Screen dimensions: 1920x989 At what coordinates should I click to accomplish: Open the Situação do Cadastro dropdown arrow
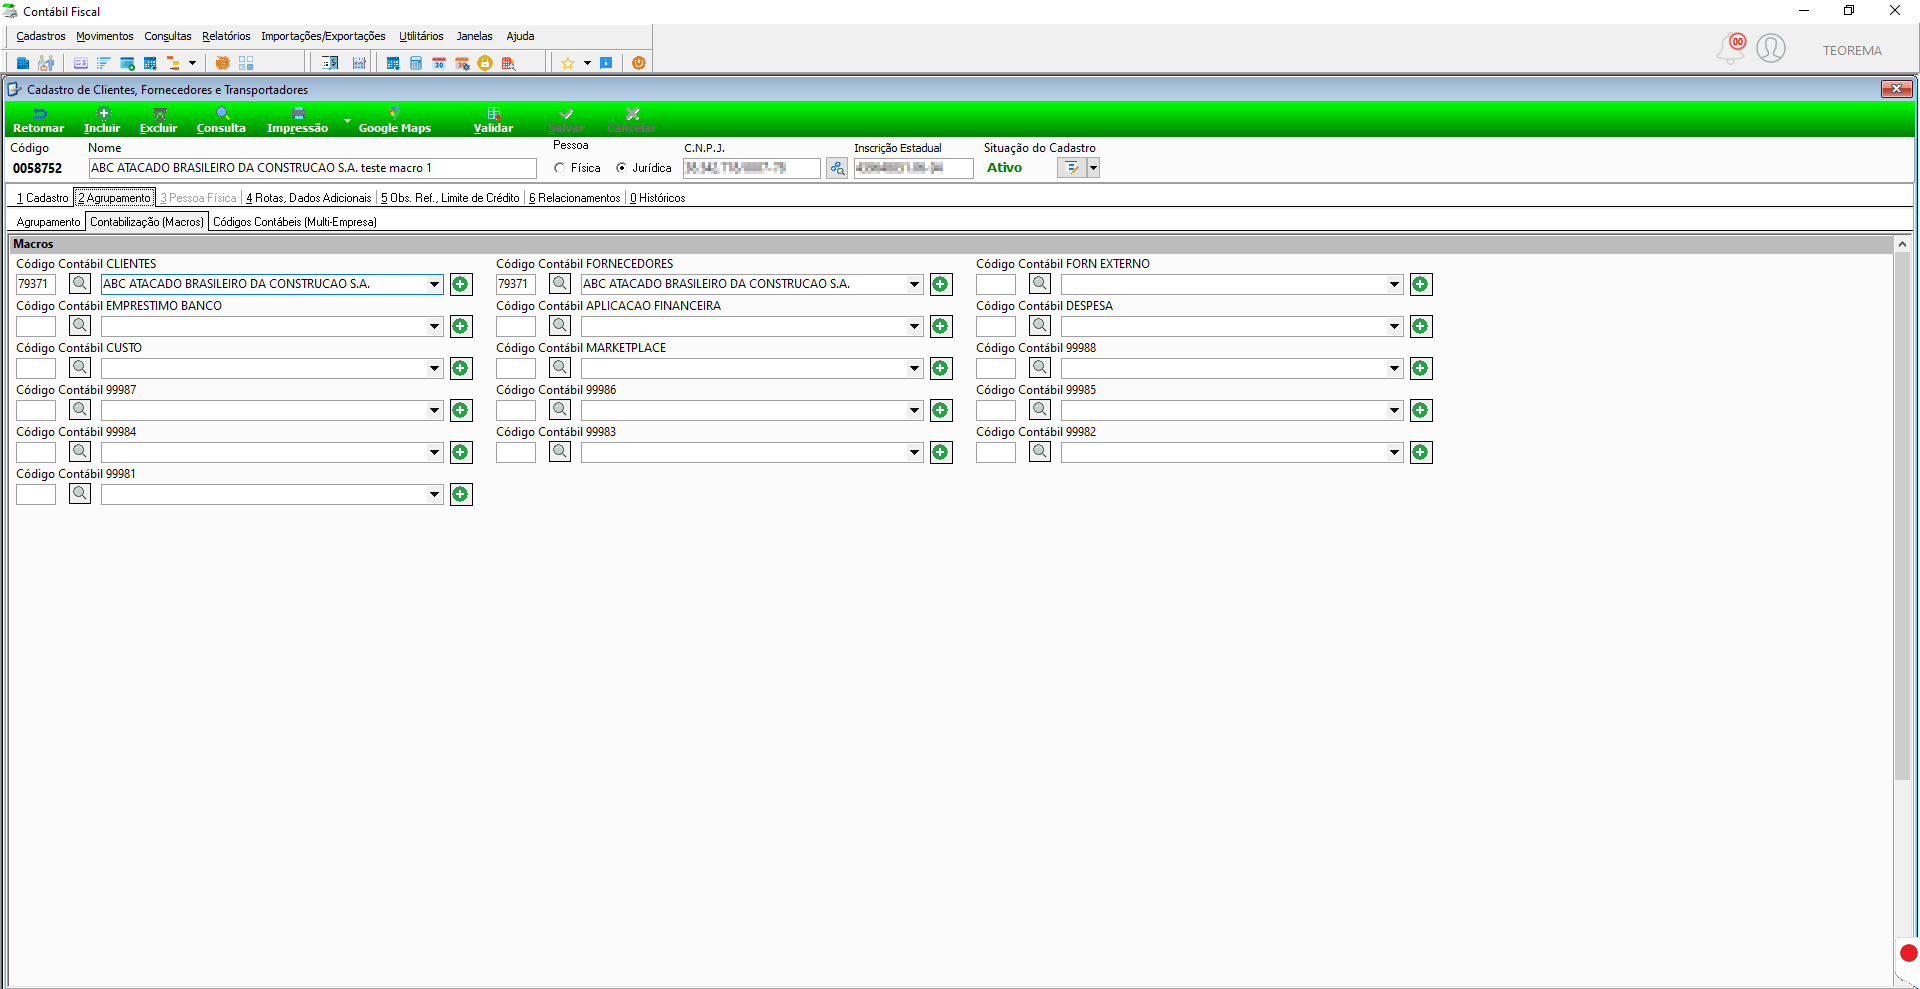[1093, 168]
